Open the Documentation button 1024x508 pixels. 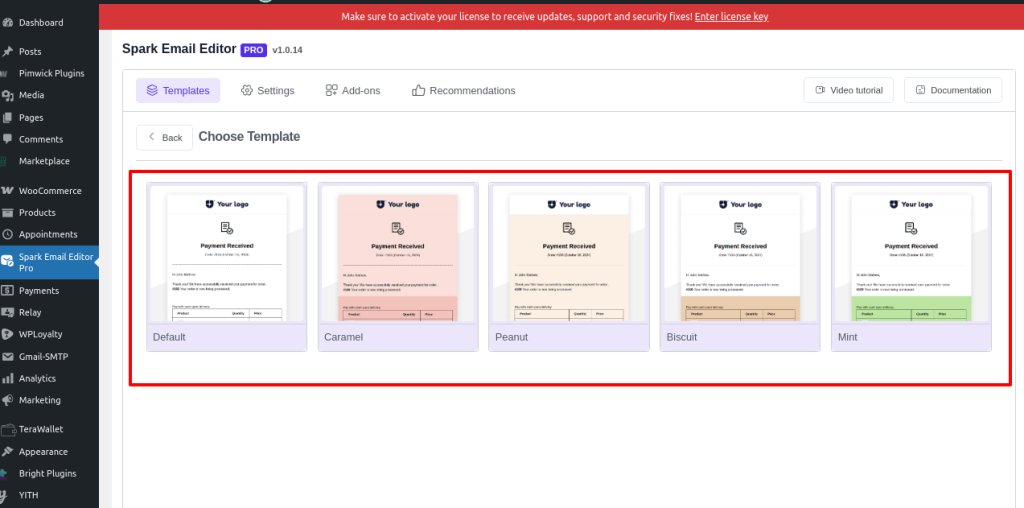tap(953, 90)
